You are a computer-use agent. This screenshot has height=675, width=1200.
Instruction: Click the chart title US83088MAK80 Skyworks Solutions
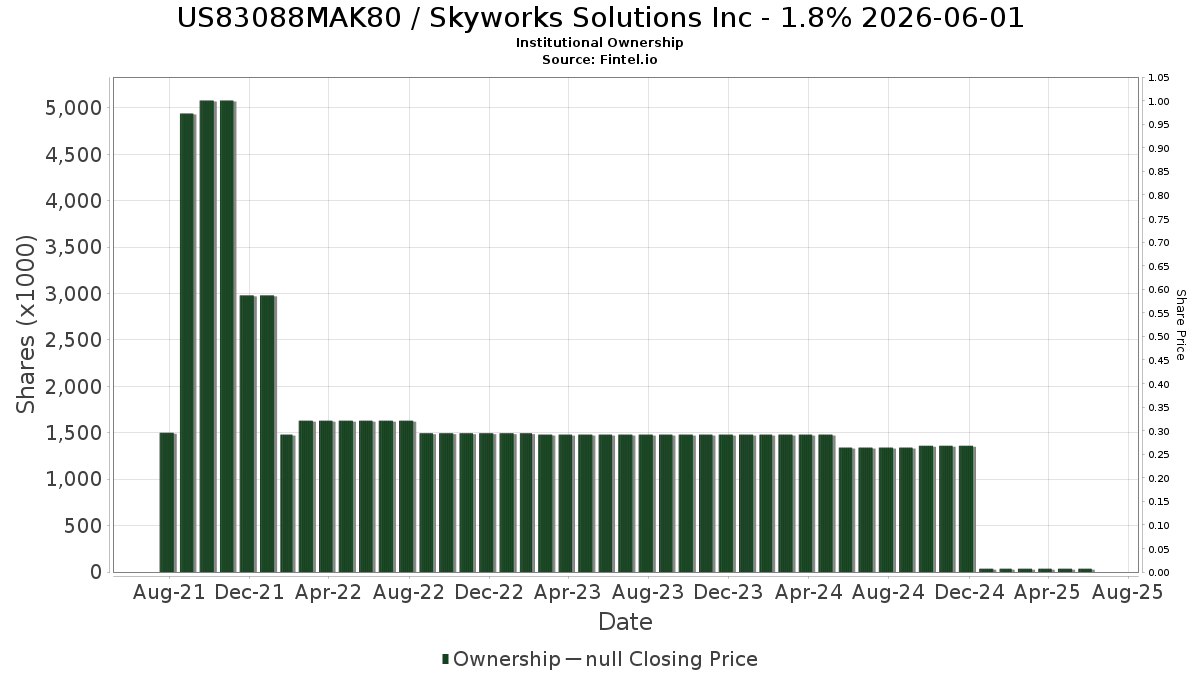coord(600,18)
